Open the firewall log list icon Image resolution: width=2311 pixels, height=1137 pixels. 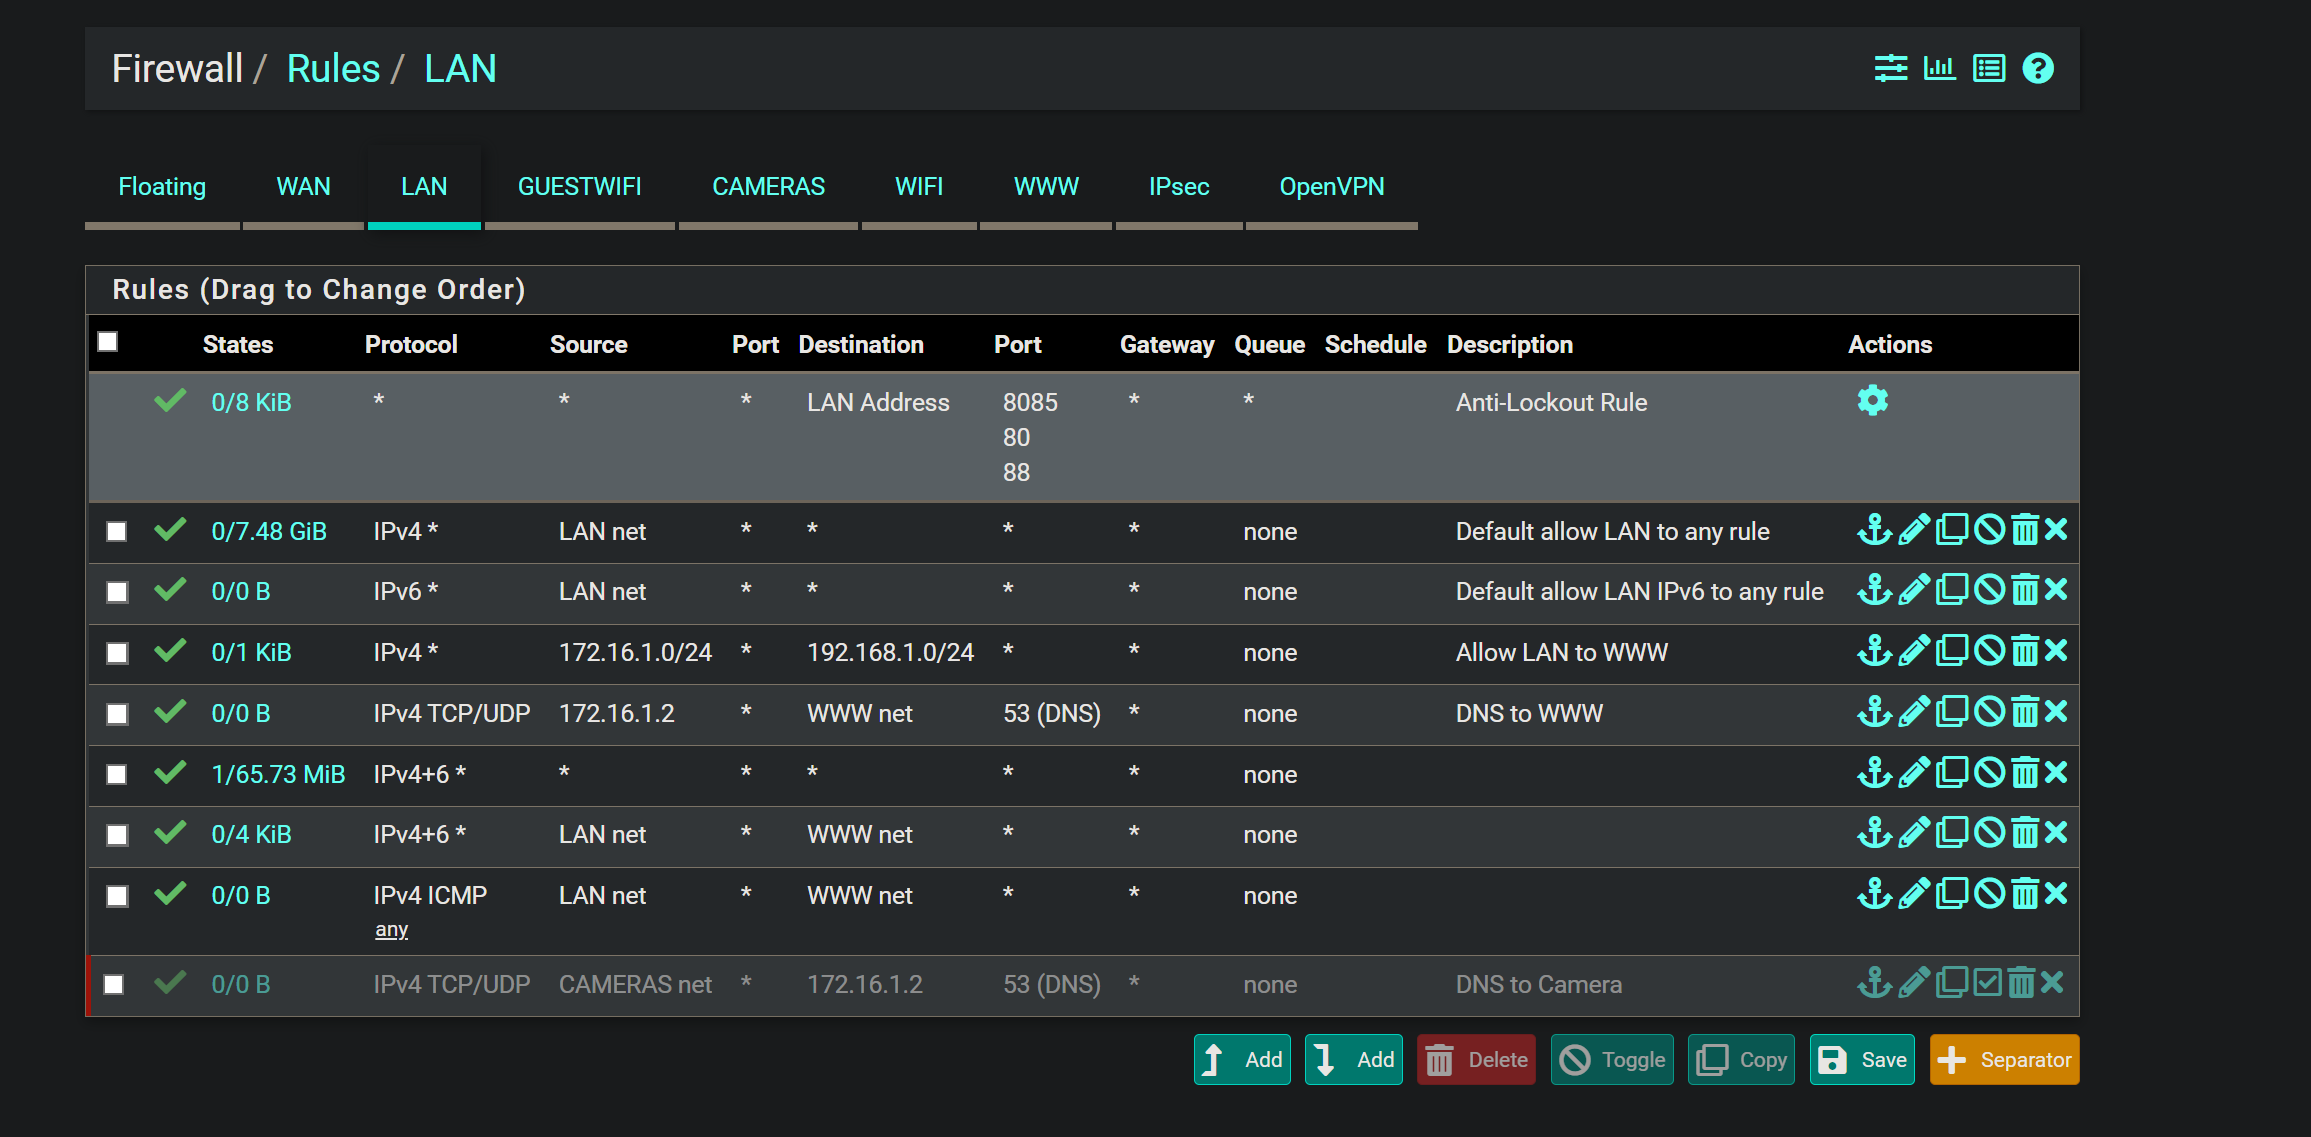[x=1988, y=69]
